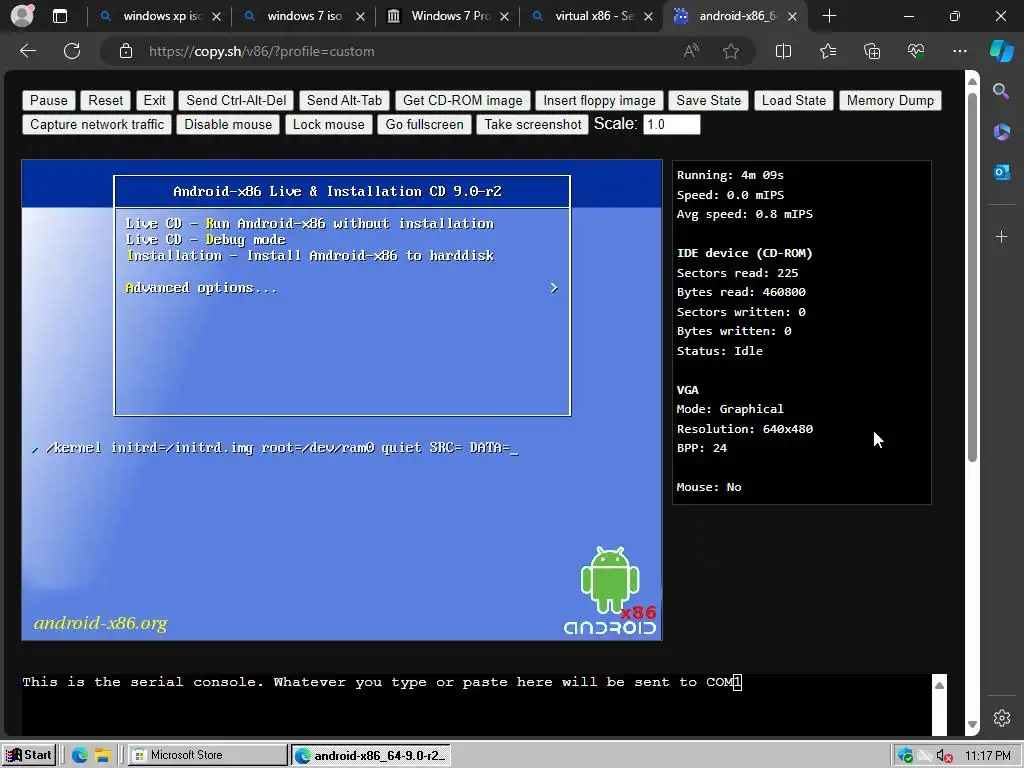The image size is (1024, 768).
Task: Open a new browser tab
Action: coord(829,16)
